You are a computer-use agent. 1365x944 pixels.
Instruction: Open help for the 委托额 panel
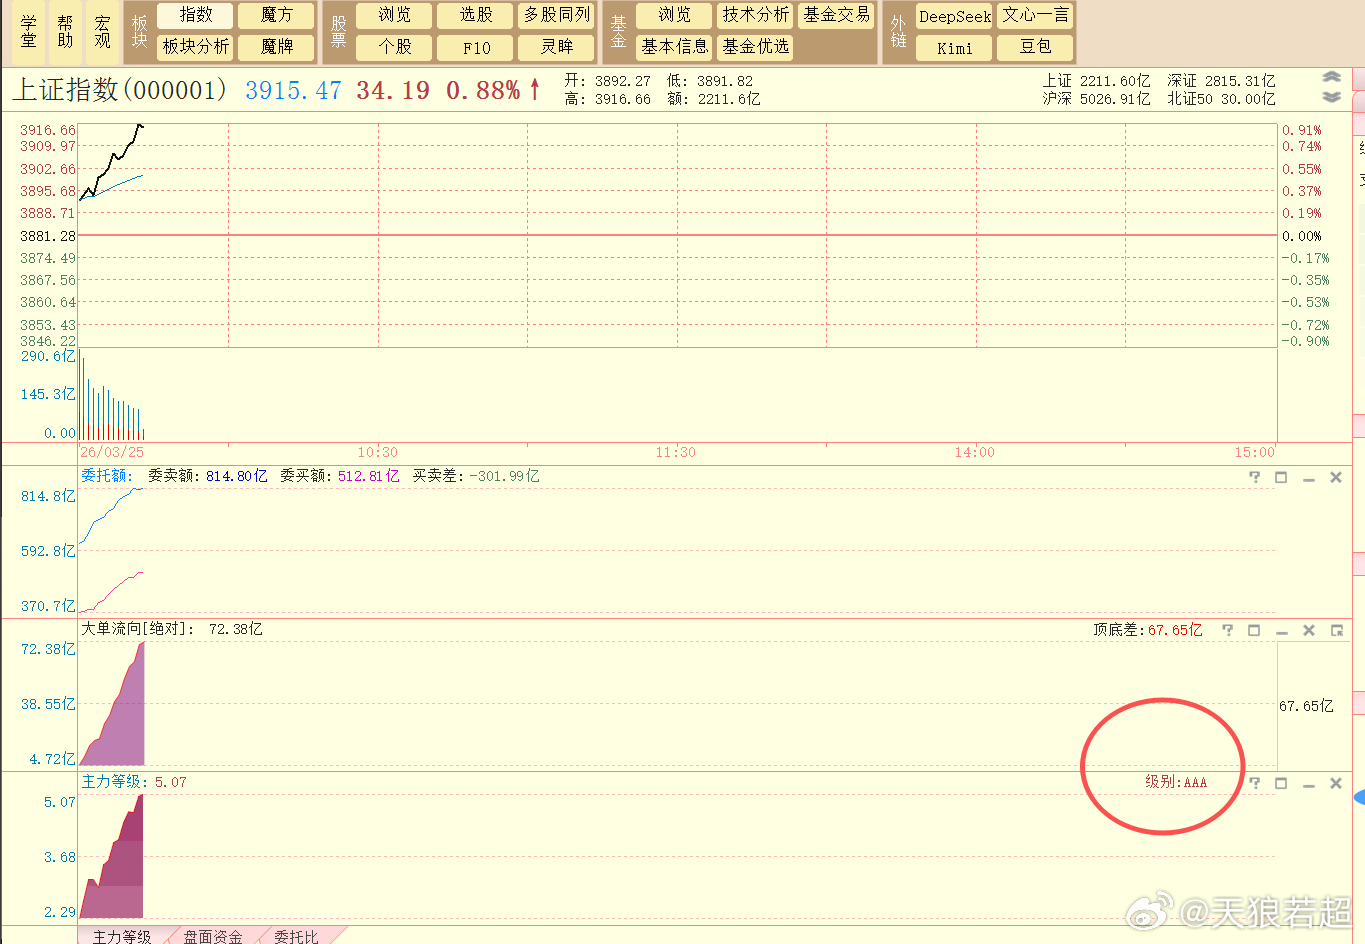click(x=1255, y=477)
